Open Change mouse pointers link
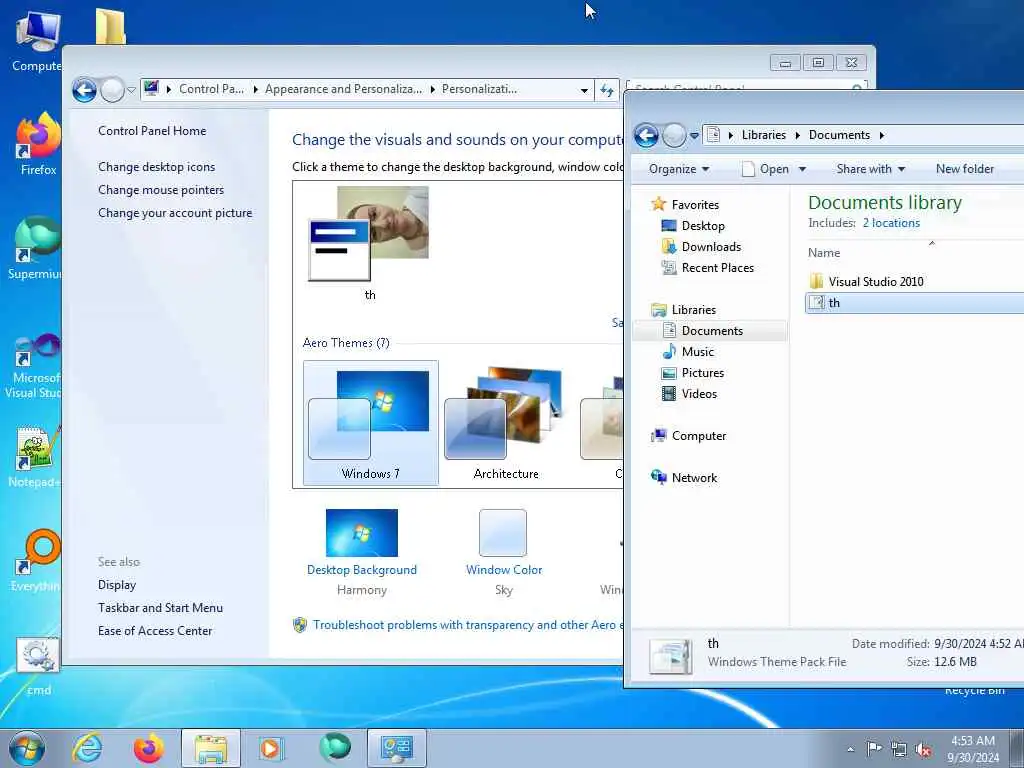Screen dimensions: 1024x768 pyautogui.click(x=161, y=189)
